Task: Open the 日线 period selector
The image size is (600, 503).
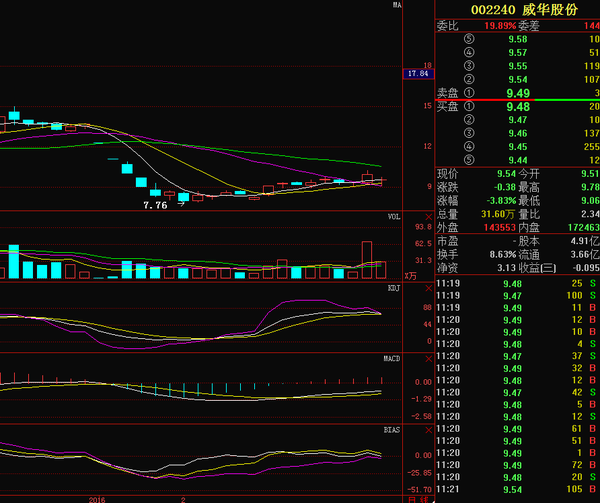Action: click(418, 500)
